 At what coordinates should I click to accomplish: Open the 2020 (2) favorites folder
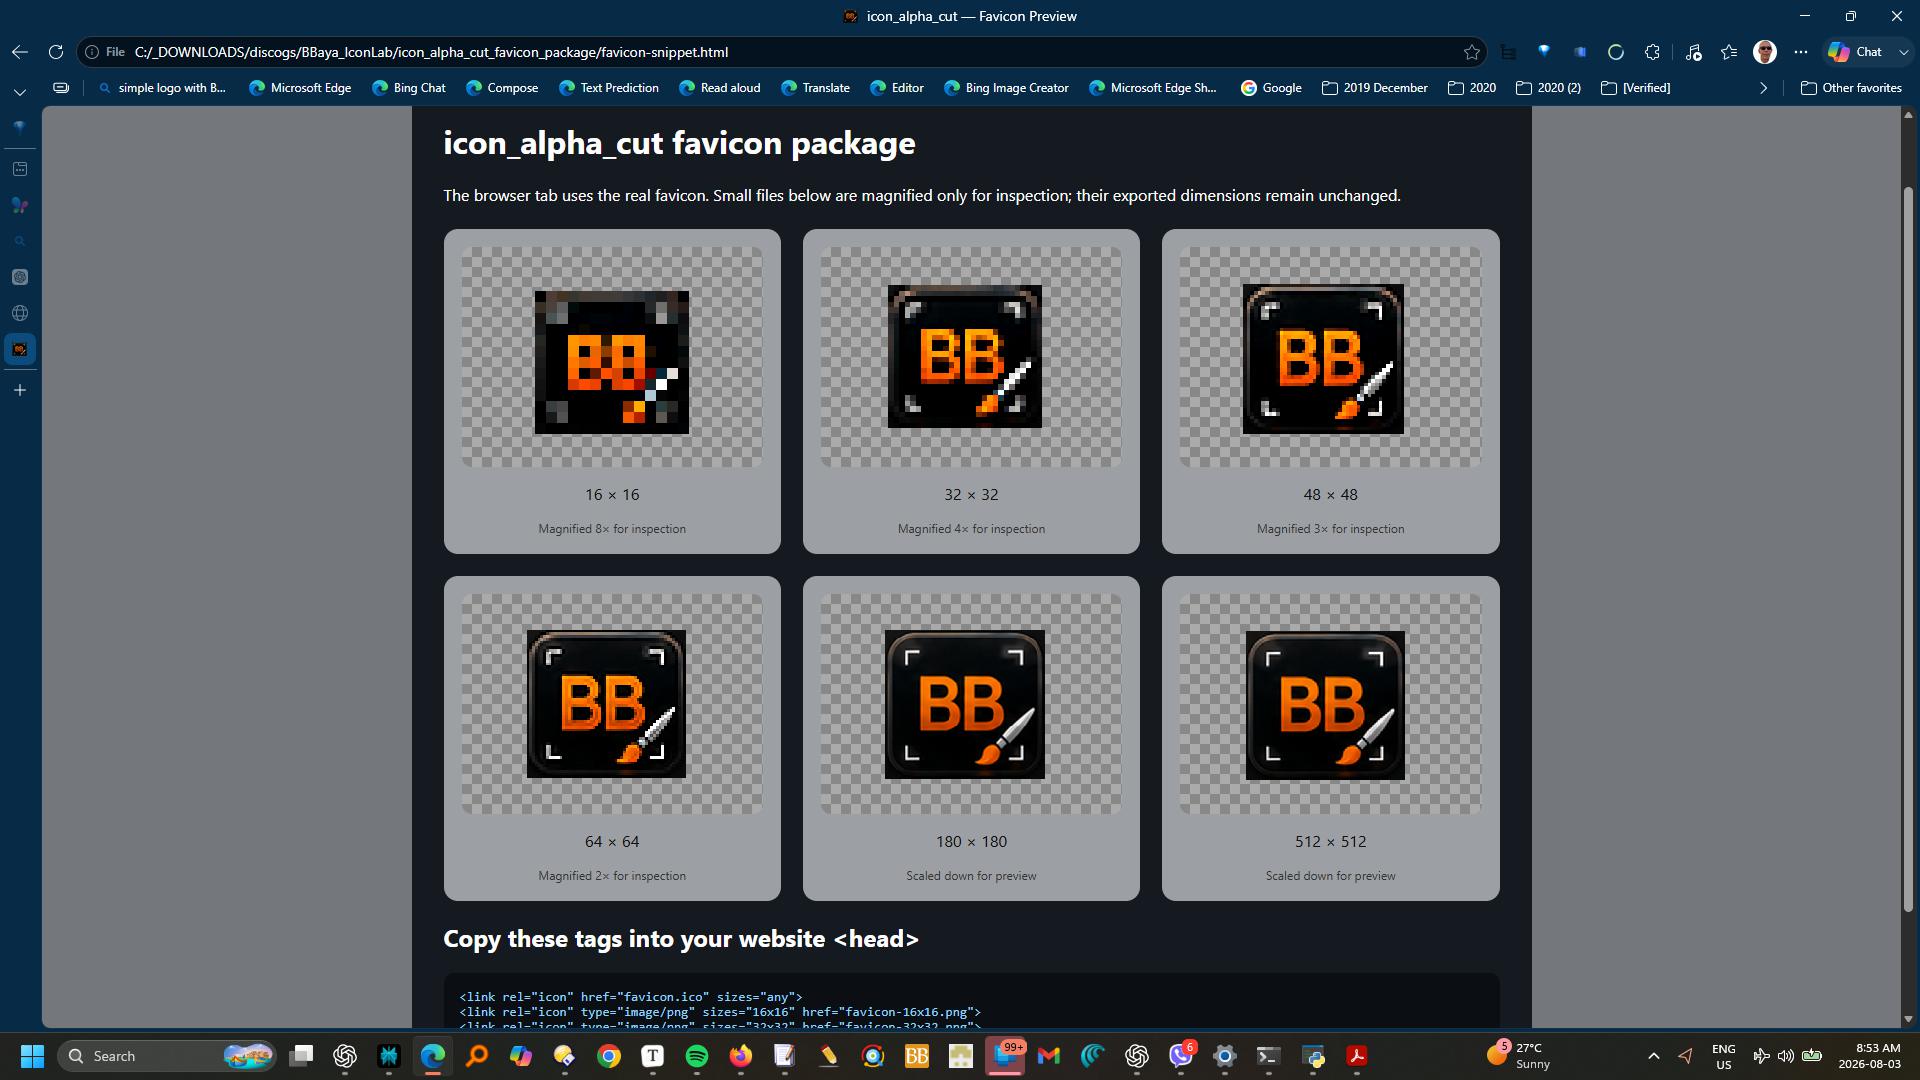coord(1549,88)
